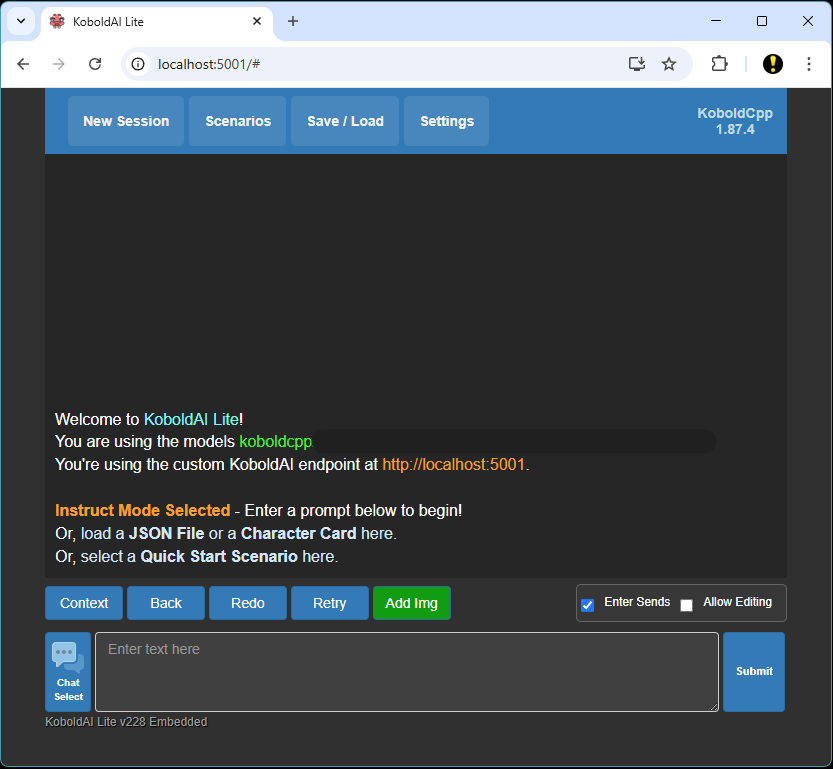Open the Settings menu

pos(447,121)
